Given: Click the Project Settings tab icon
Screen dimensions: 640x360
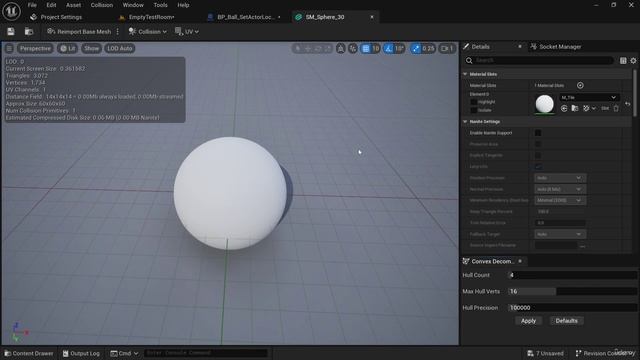Looking at the screenshot, I should (33, 17).
